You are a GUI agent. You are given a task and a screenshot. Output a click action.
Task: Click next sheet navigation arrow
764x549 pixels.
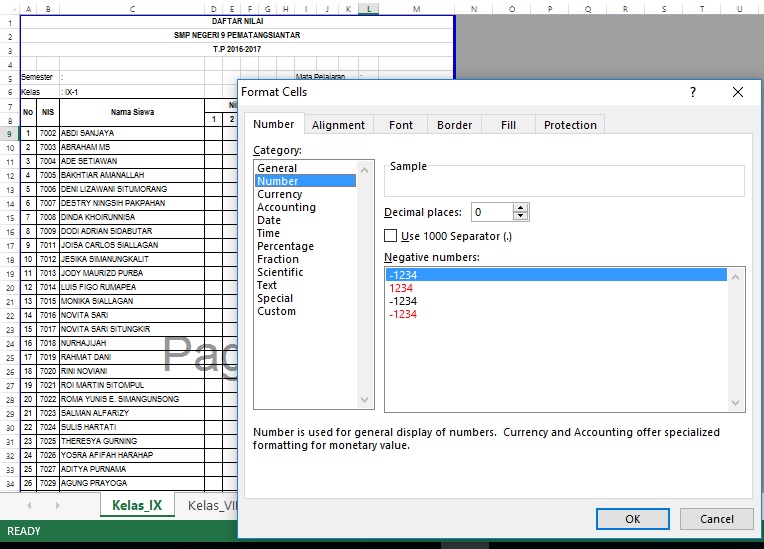point(57,506)
